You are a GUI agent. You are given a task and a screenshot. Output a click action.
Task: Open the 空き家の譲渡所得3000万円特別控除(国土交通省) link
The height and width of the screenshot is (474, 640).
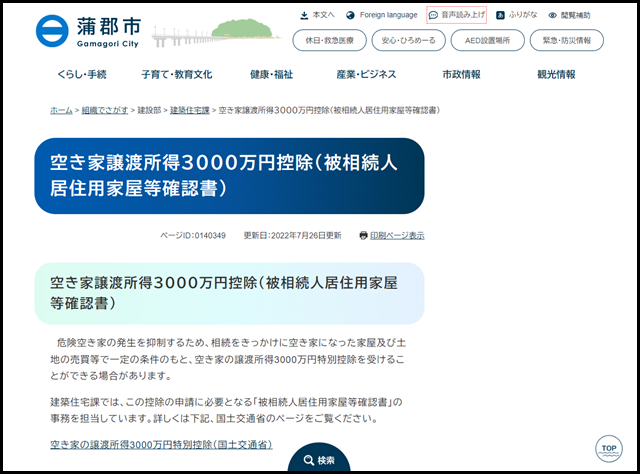coord(161,444)
